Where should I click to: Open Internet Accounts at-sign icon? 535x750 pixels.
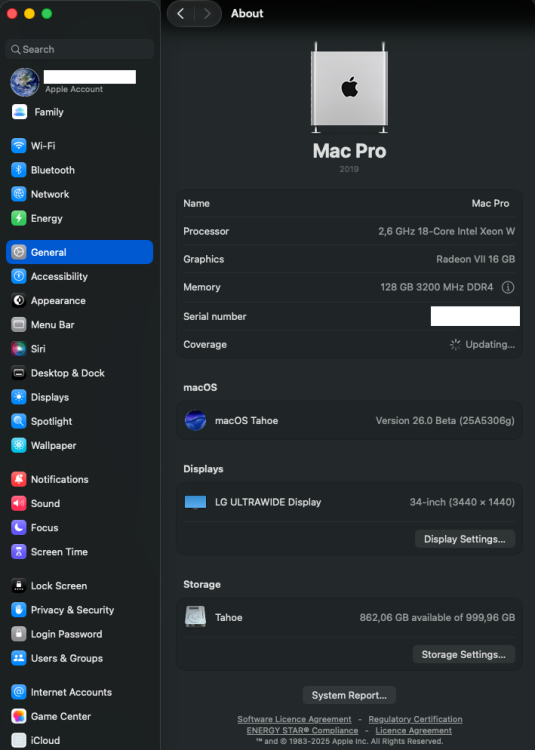point(19,692)
